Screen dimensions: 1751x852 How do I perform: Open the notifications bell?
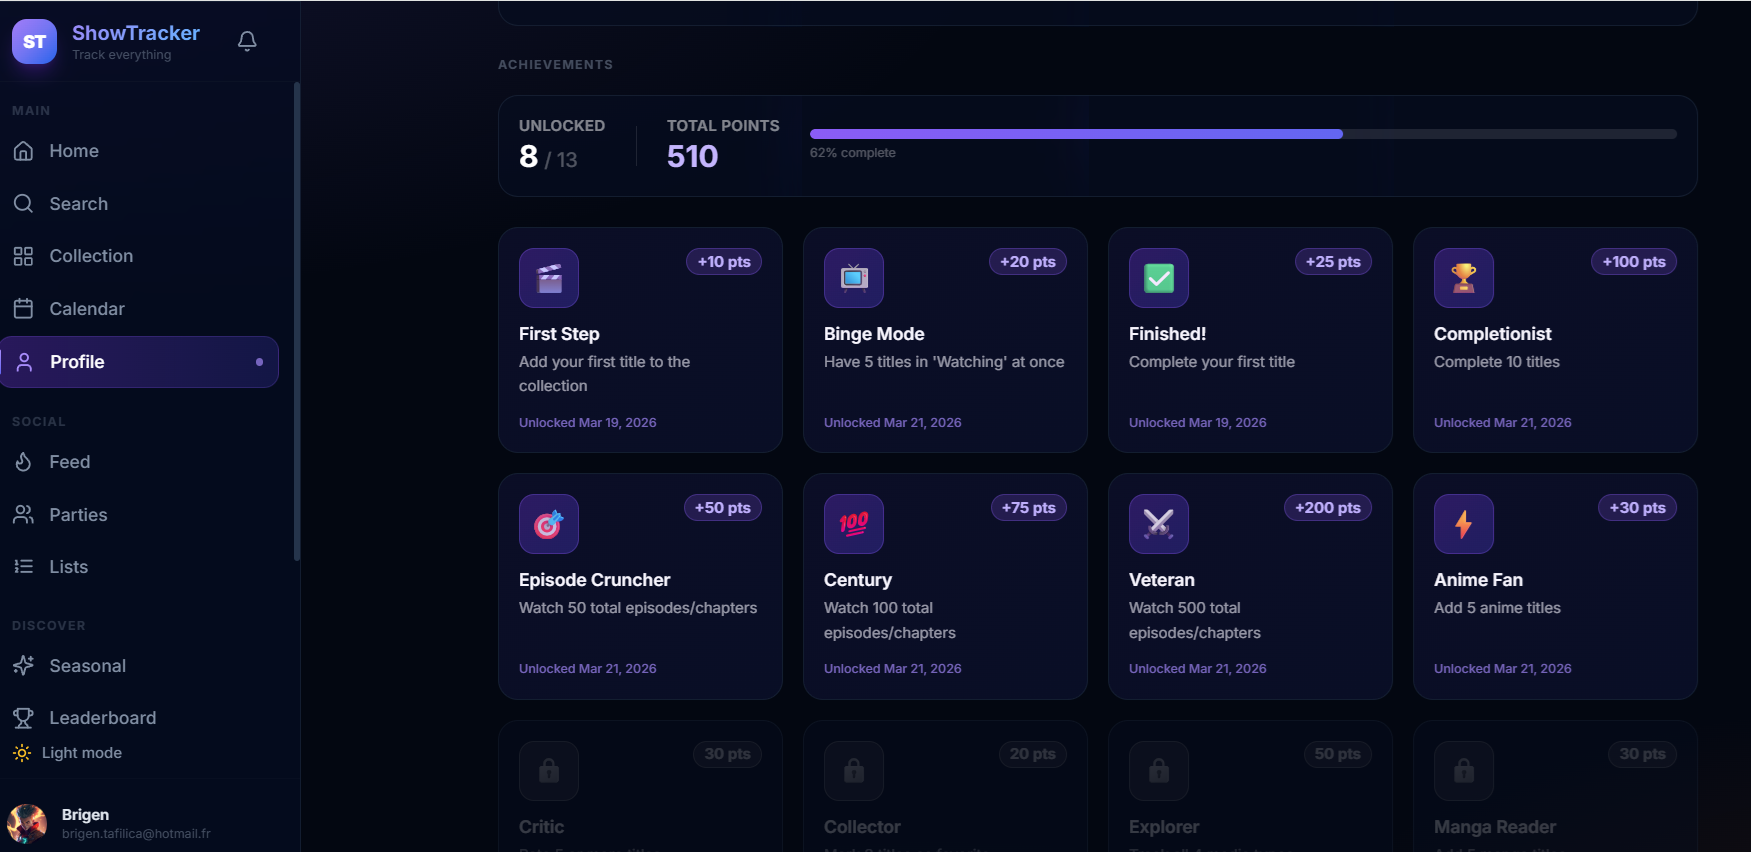coord(247,41)
